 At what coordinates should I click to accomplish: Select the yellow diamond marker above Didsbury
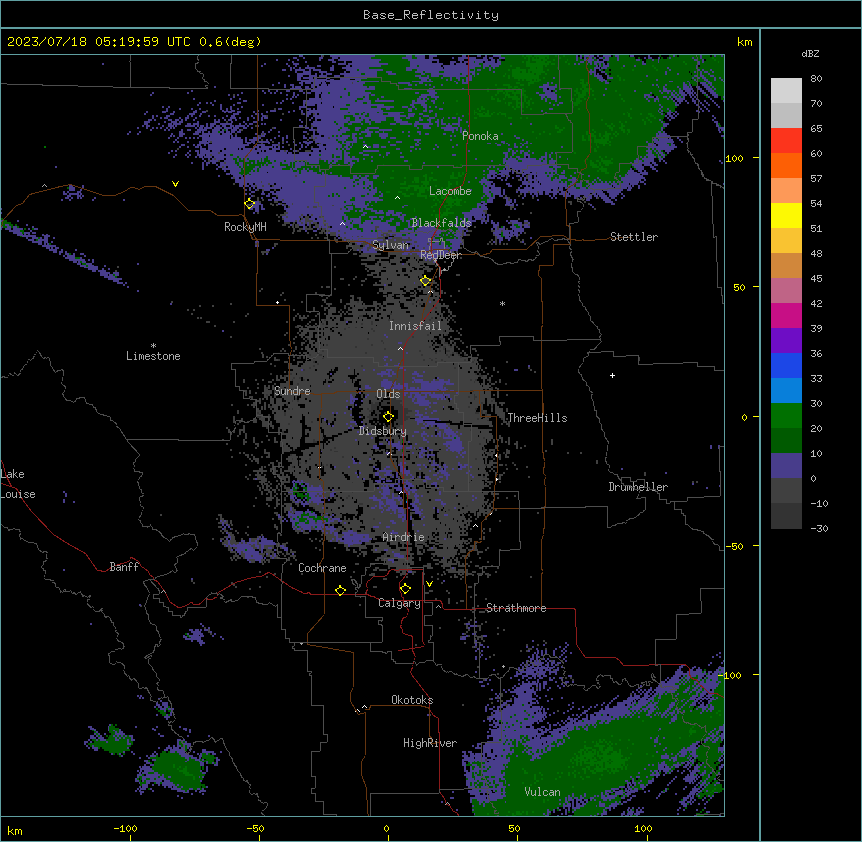pos(389,417)
